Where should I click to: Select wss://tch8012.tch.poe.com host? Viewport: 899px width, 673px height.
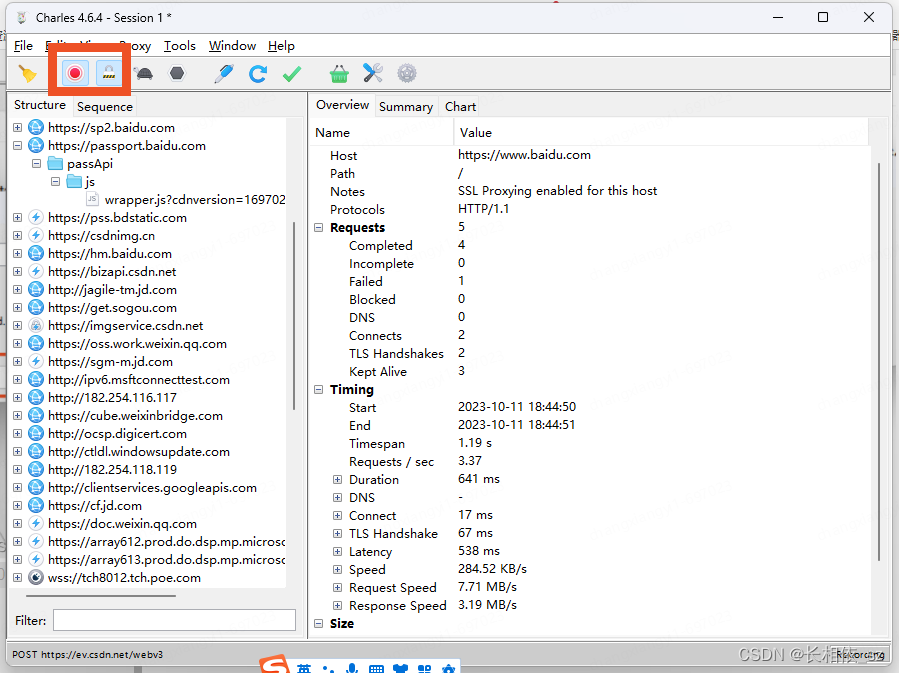[124, 577]
